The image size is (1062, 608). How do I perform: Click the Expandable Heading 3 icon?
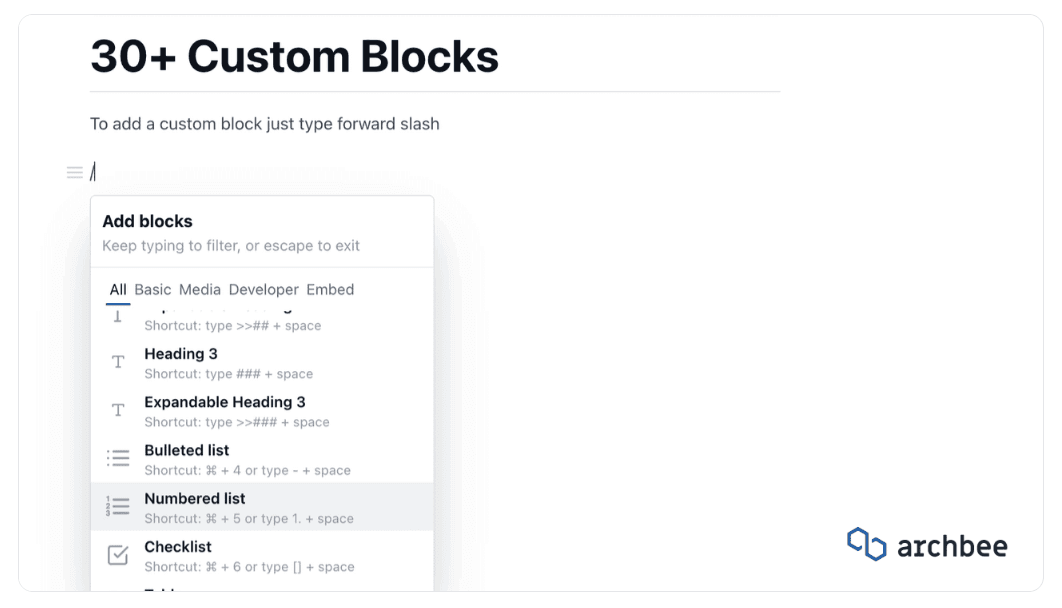118,410
